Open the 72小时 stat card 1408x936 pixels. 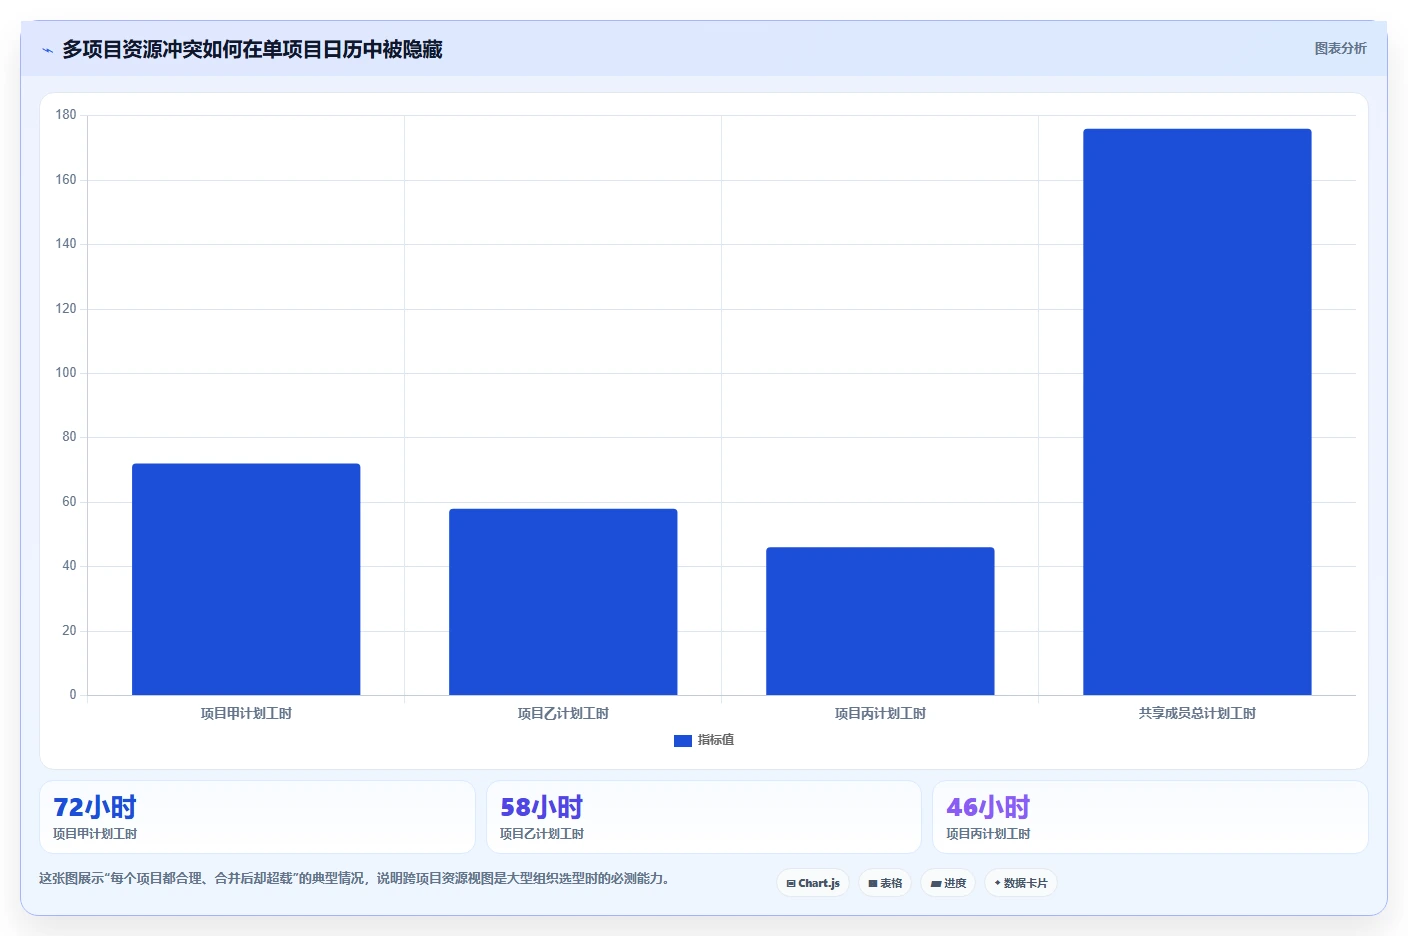(x=257, y=817)
